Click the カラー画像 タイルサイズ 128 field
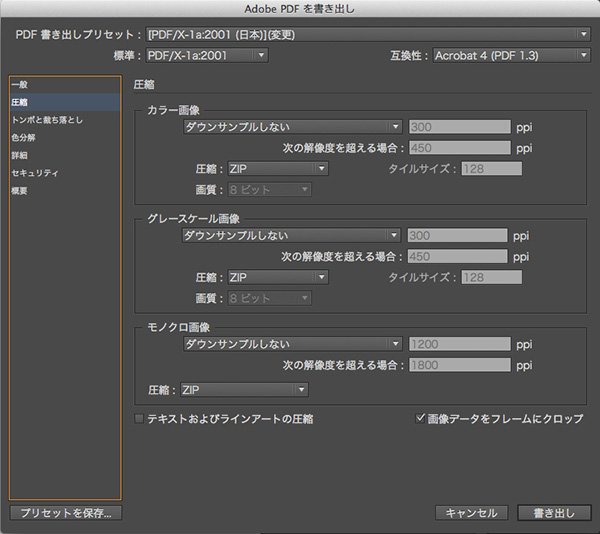This screenshot has width=600, height=534. point(492,169)
